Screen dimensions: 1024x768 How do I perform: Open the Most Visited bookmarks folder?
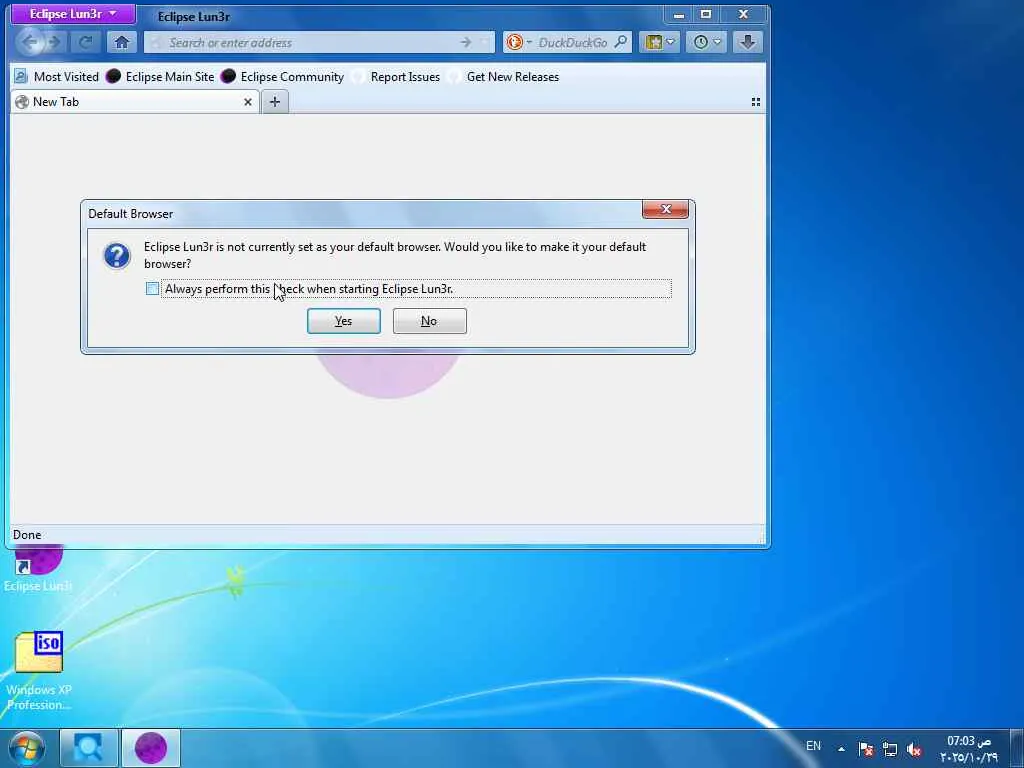point(57,76)
